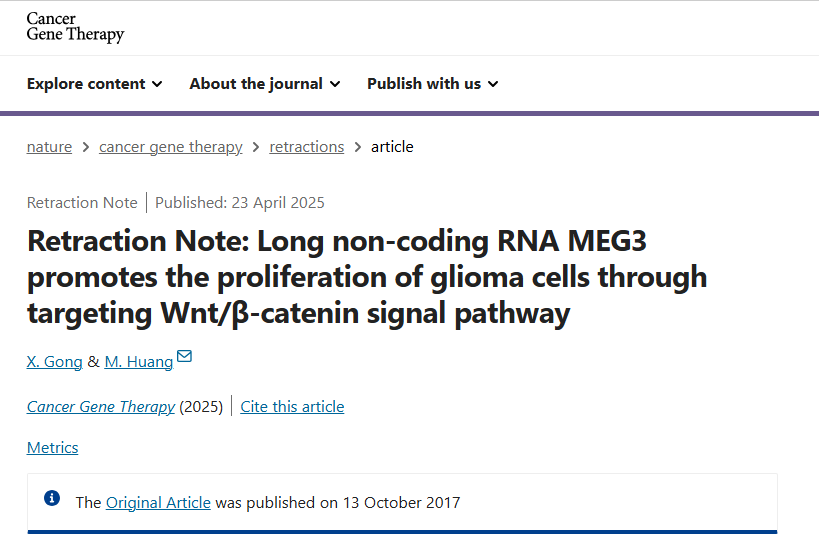Image resolution: width=819 pixels, height=557 pixels.
Task: Click breadcrumb arrow icon after nature
Action: coord(86,147)
